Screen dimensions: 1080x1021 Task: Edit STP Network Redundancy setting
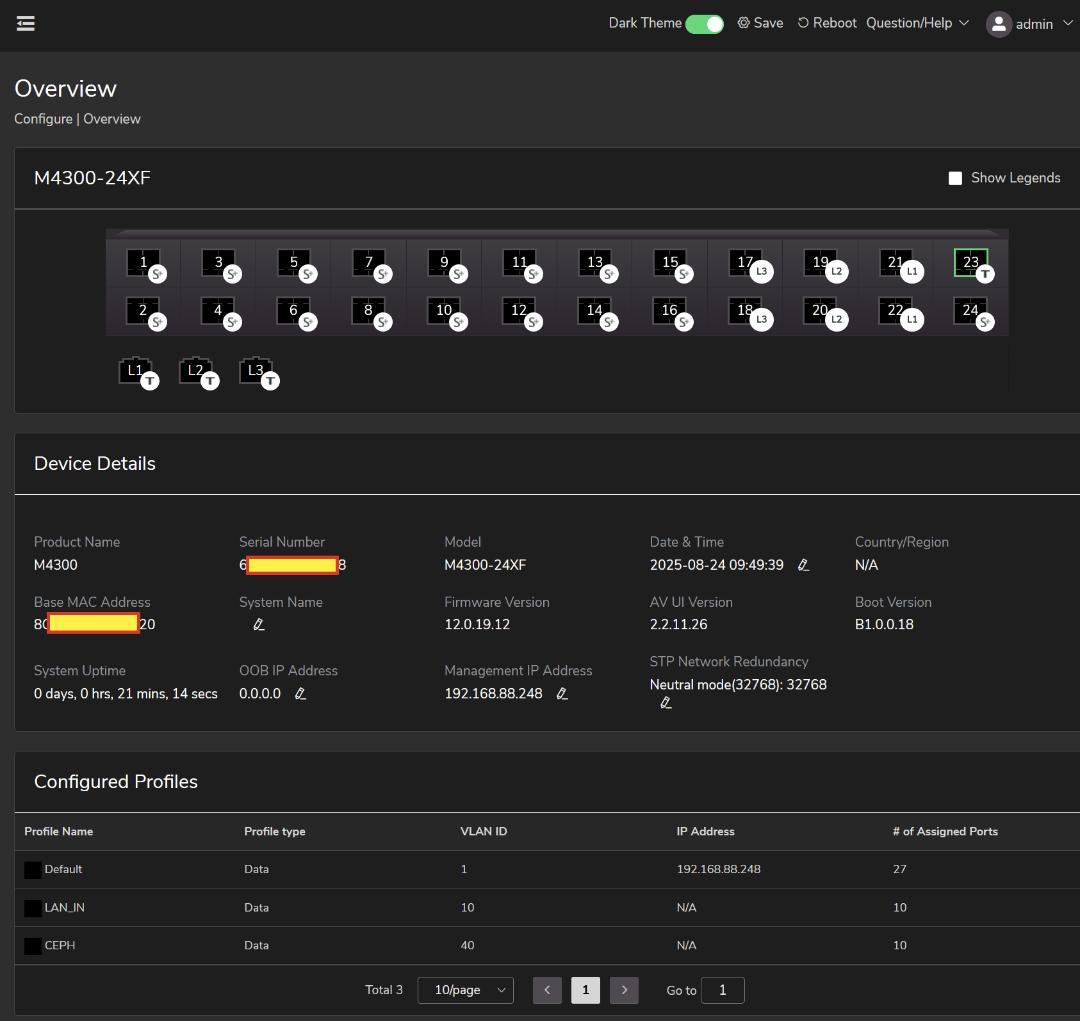666,703
